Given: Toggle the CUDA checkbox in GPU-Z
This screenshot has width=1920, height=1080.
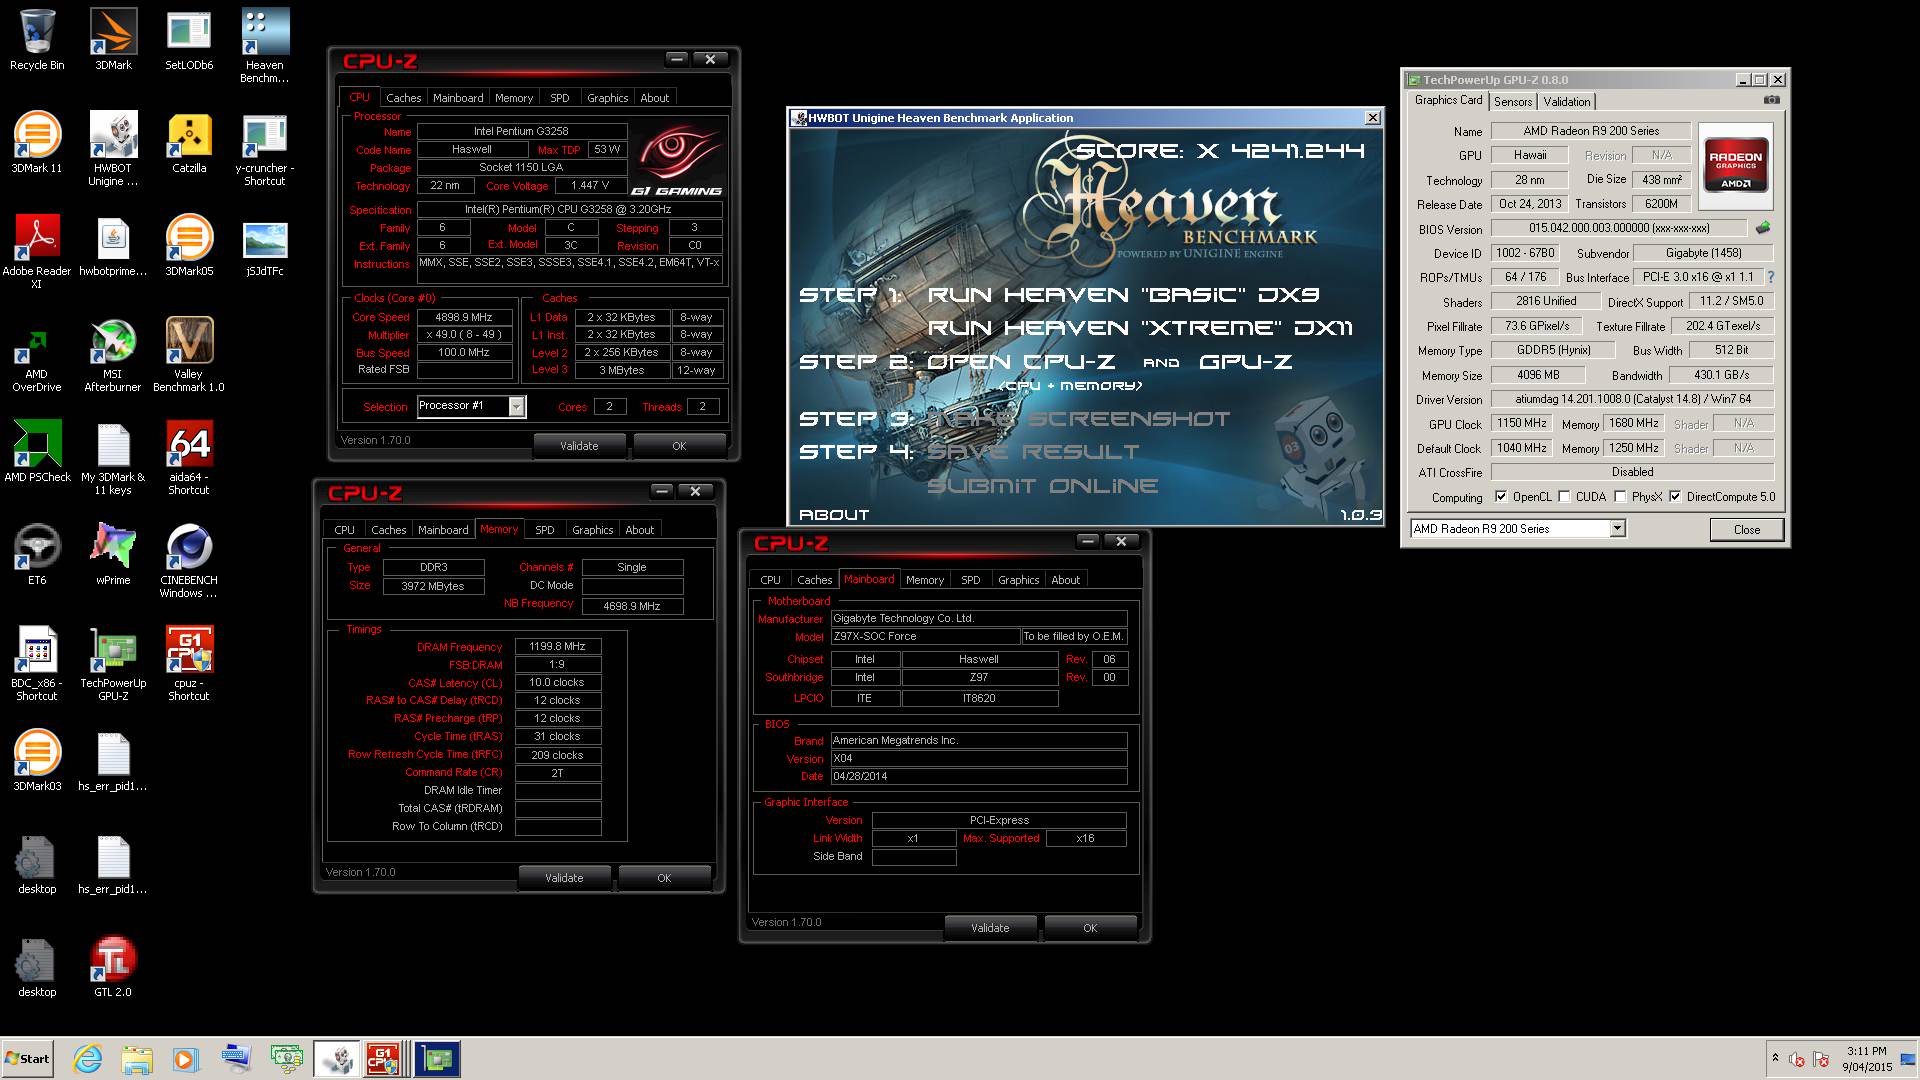Looking at the screenshot, I should click(x=1564, y=497).
